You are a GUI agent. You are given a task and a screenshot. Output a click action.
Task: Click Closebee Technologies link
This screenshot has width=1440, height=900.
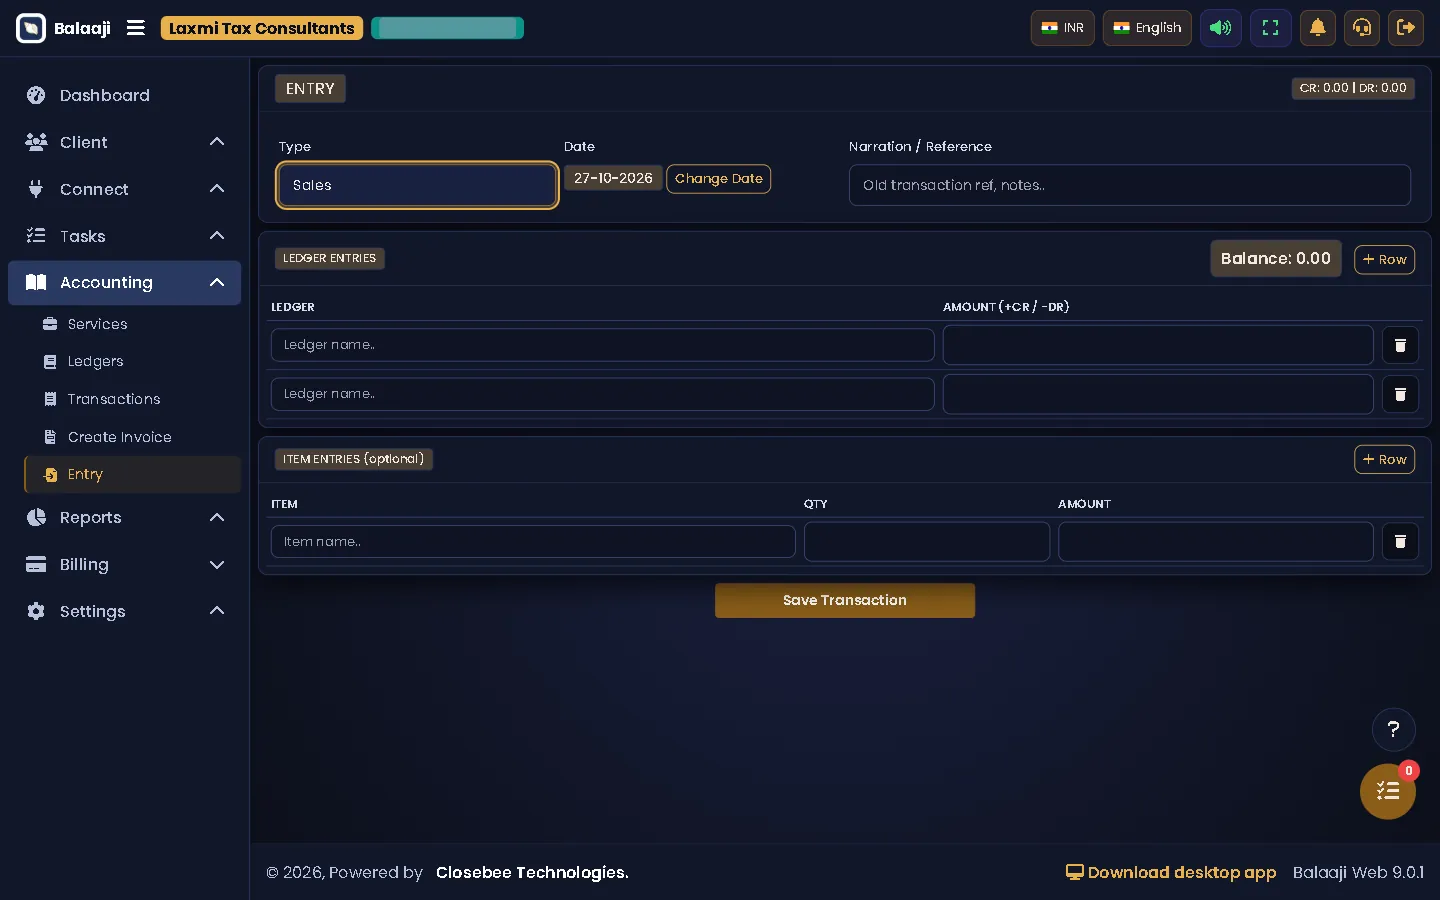532,872
